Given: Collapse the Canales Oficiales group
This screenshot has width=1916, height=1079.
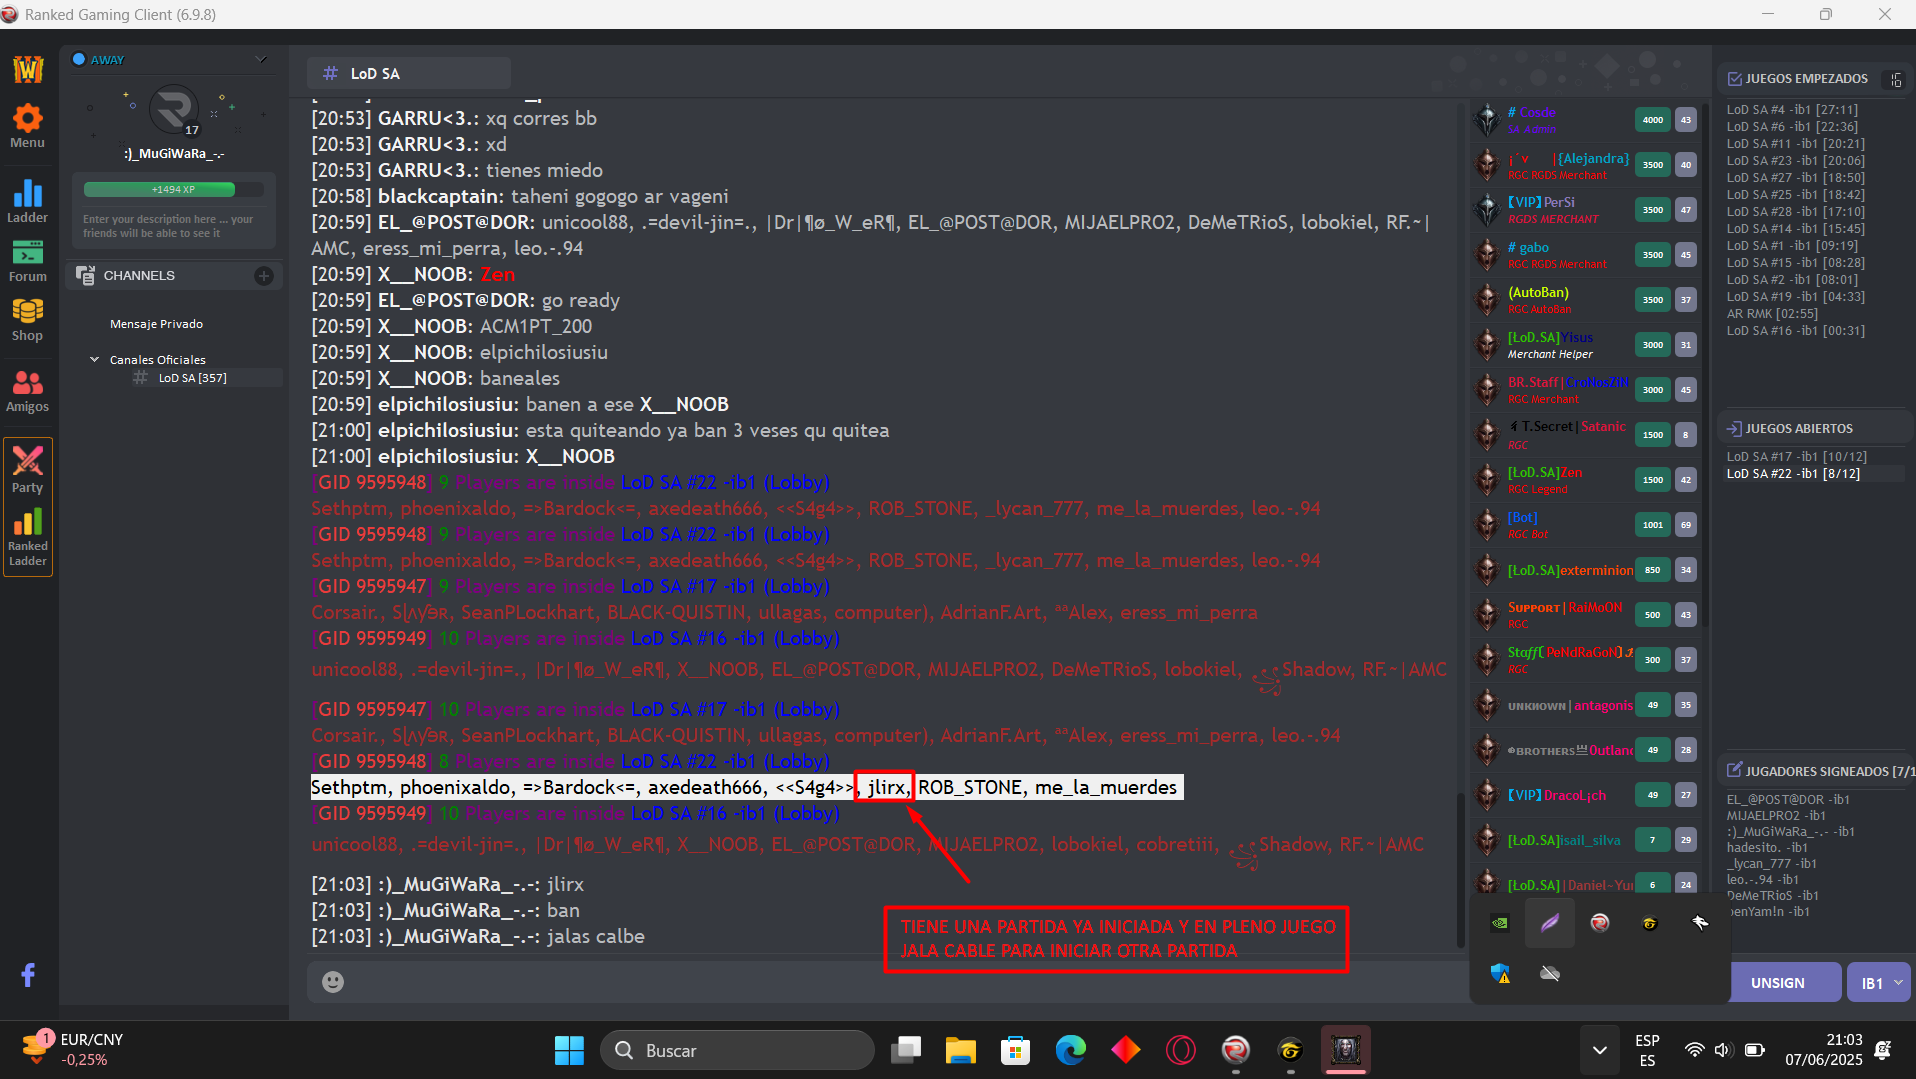Looking at the screenshot, I should coord(94,359).
